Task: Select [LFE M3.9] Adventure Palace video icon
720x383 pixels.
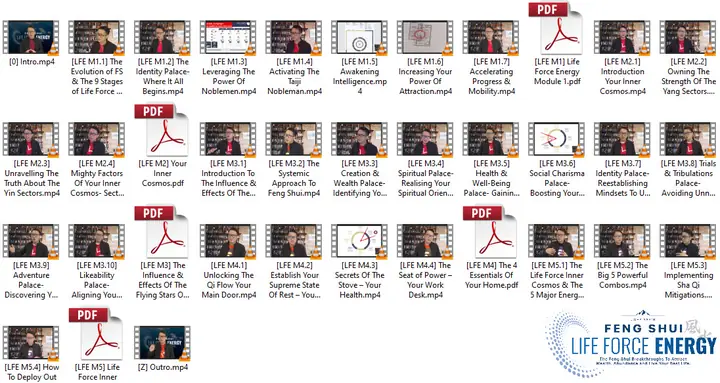Action: (x=31, y=242)
